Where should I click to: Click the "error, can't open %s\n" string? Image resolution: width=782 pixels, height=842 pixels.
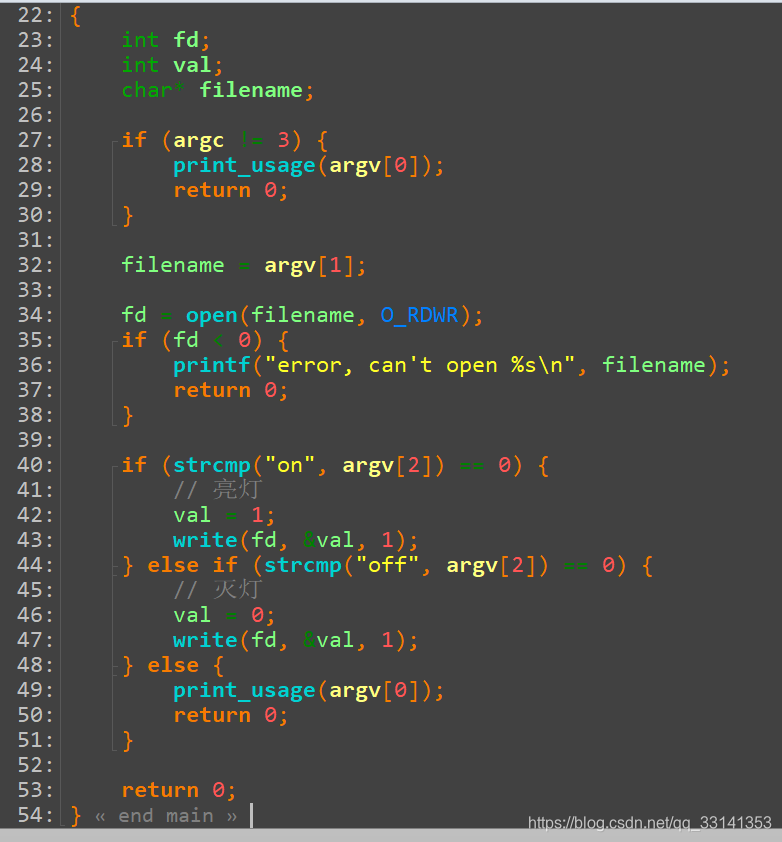[x=419, y=366]
